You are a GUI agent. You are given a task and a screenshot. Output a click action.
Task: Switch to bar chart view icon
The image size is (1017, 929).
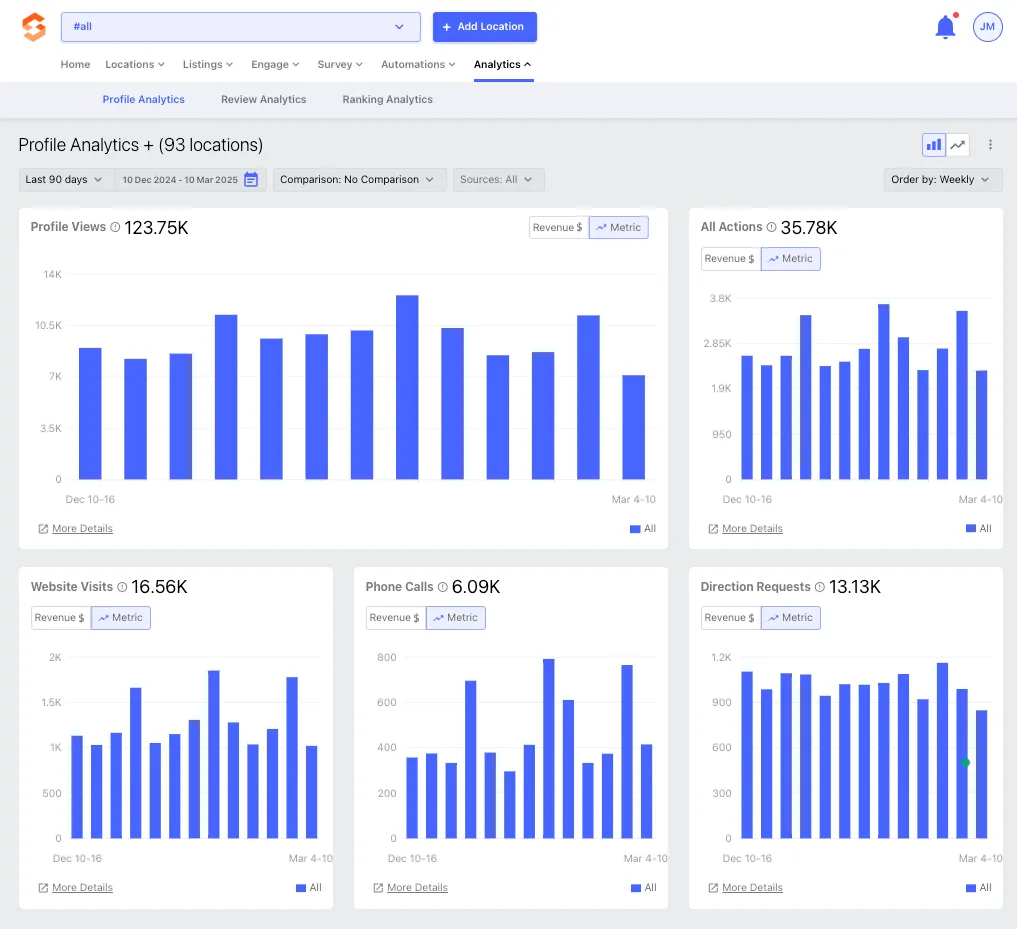click(933, 145)
